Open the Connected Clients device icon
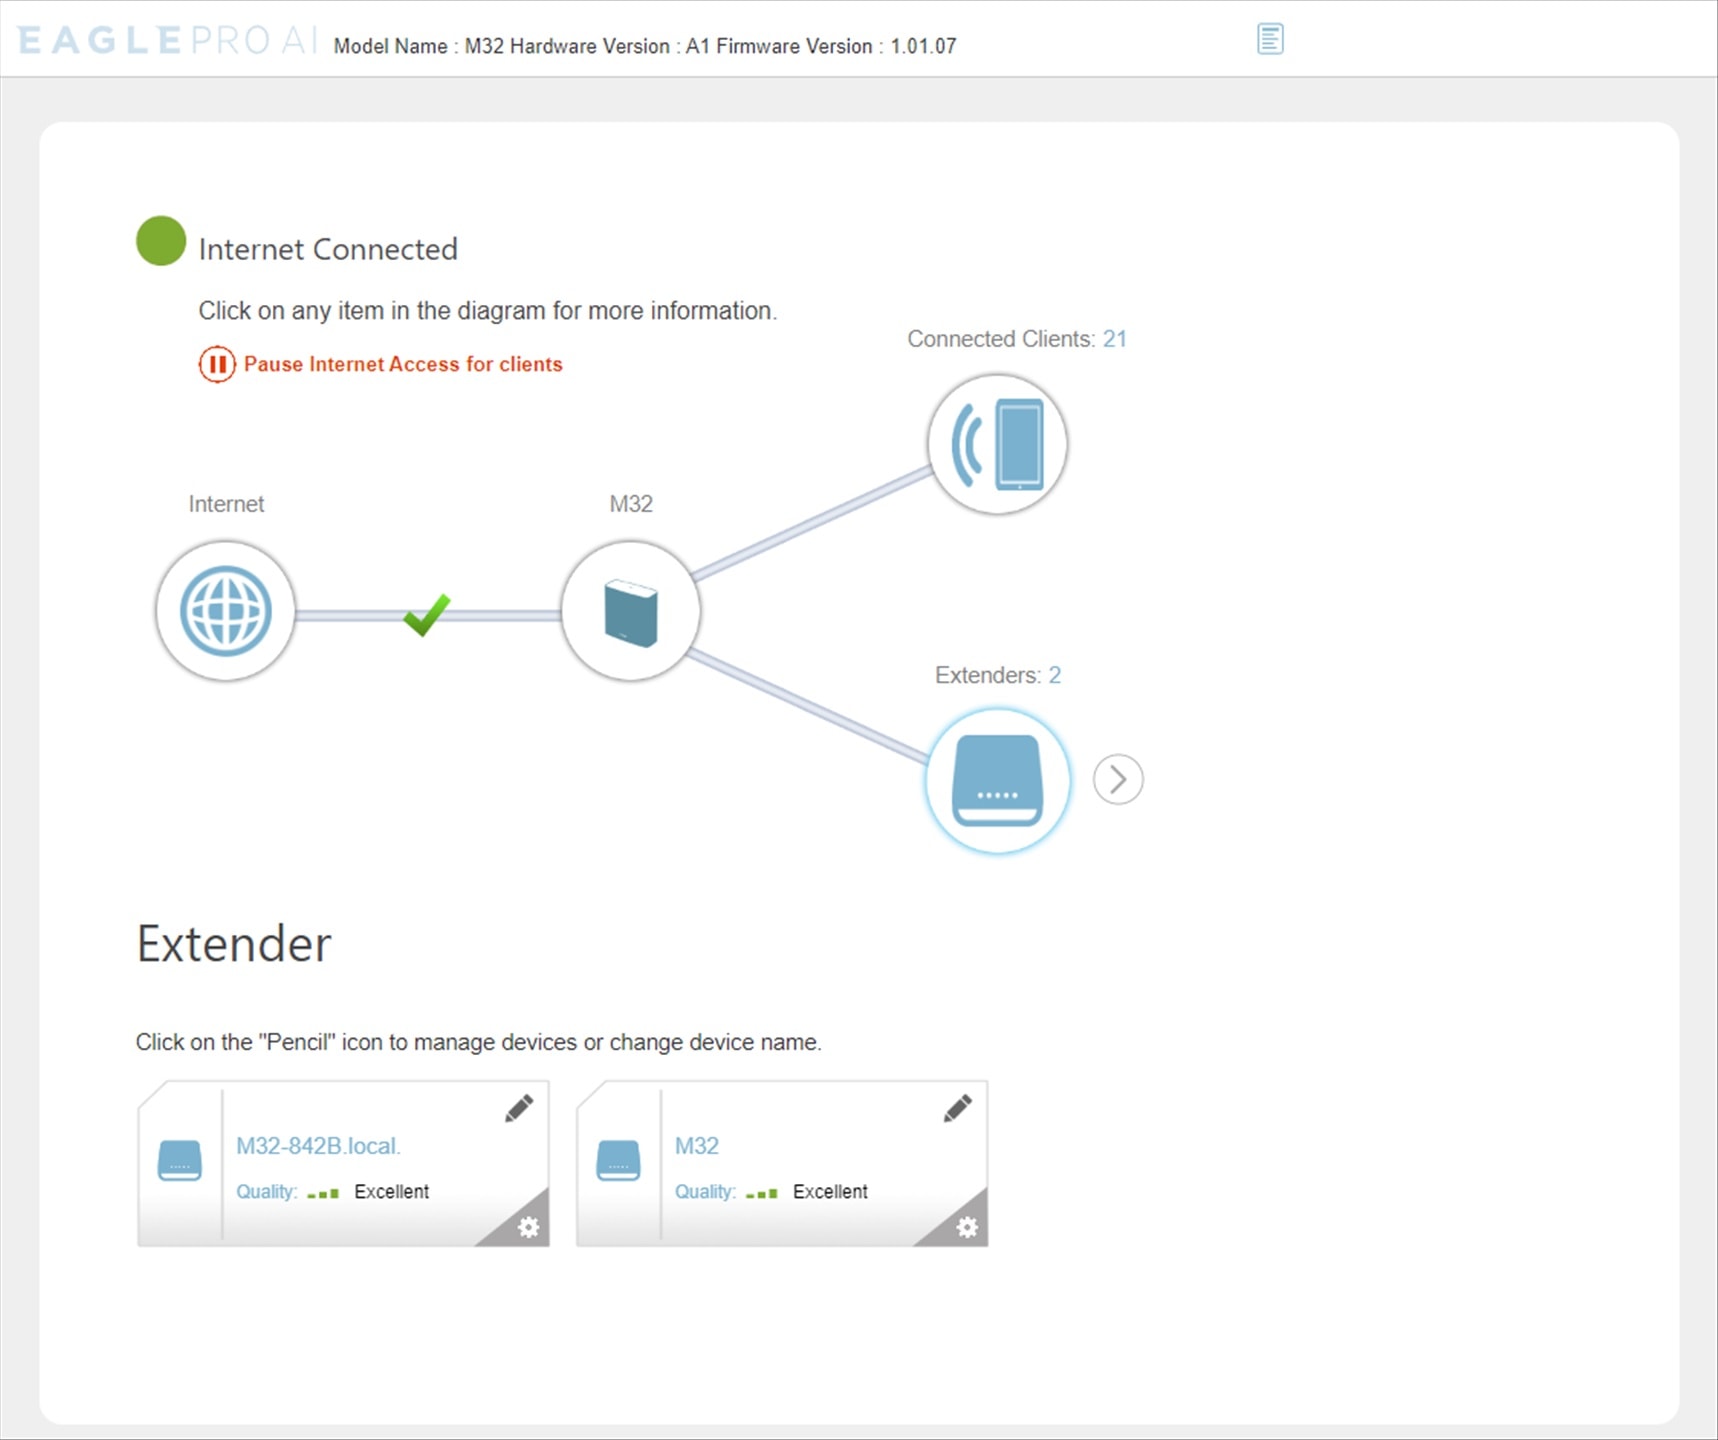The width and height of the screenshot is (1718, 1440). (x=997, y=444)
